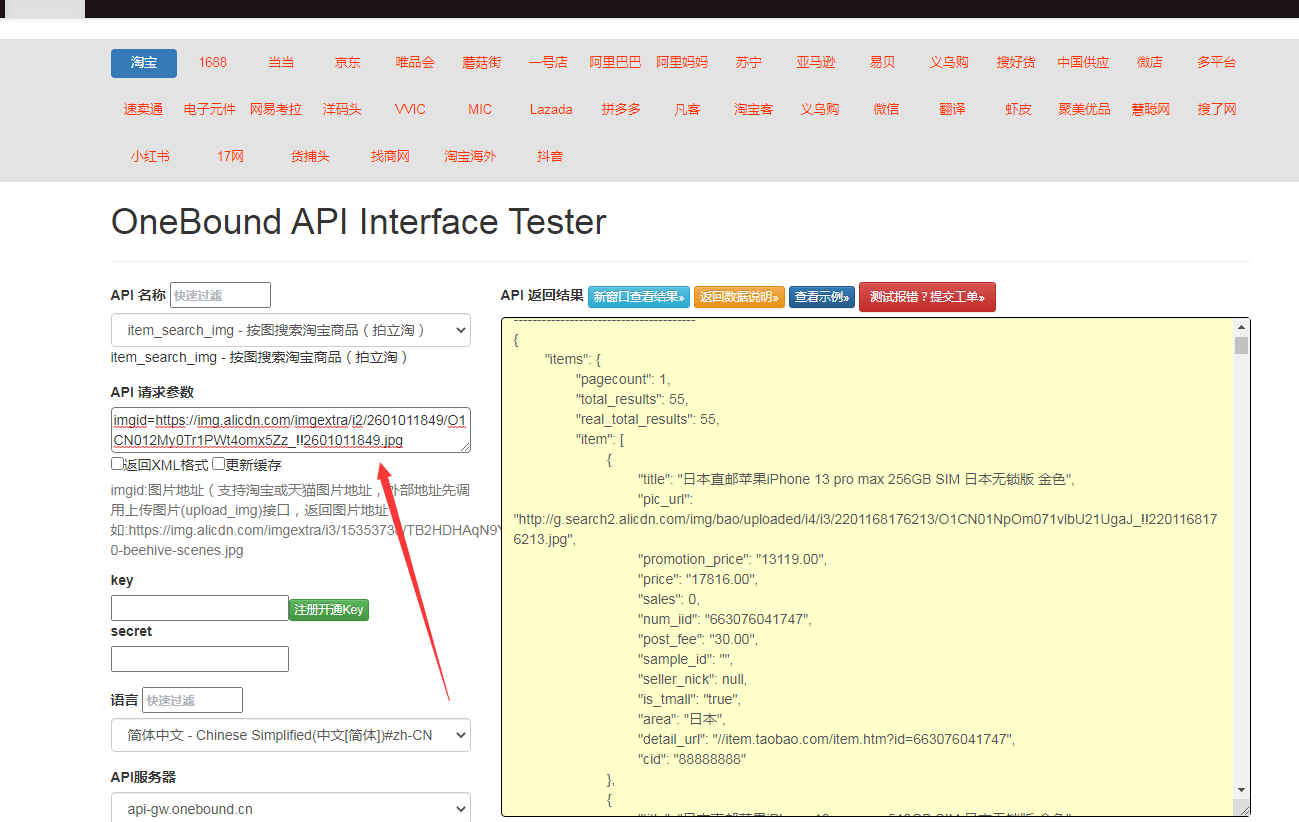Open the MIC platform tab
This screenshot has height=822, width=1299.
pos(480,109)
